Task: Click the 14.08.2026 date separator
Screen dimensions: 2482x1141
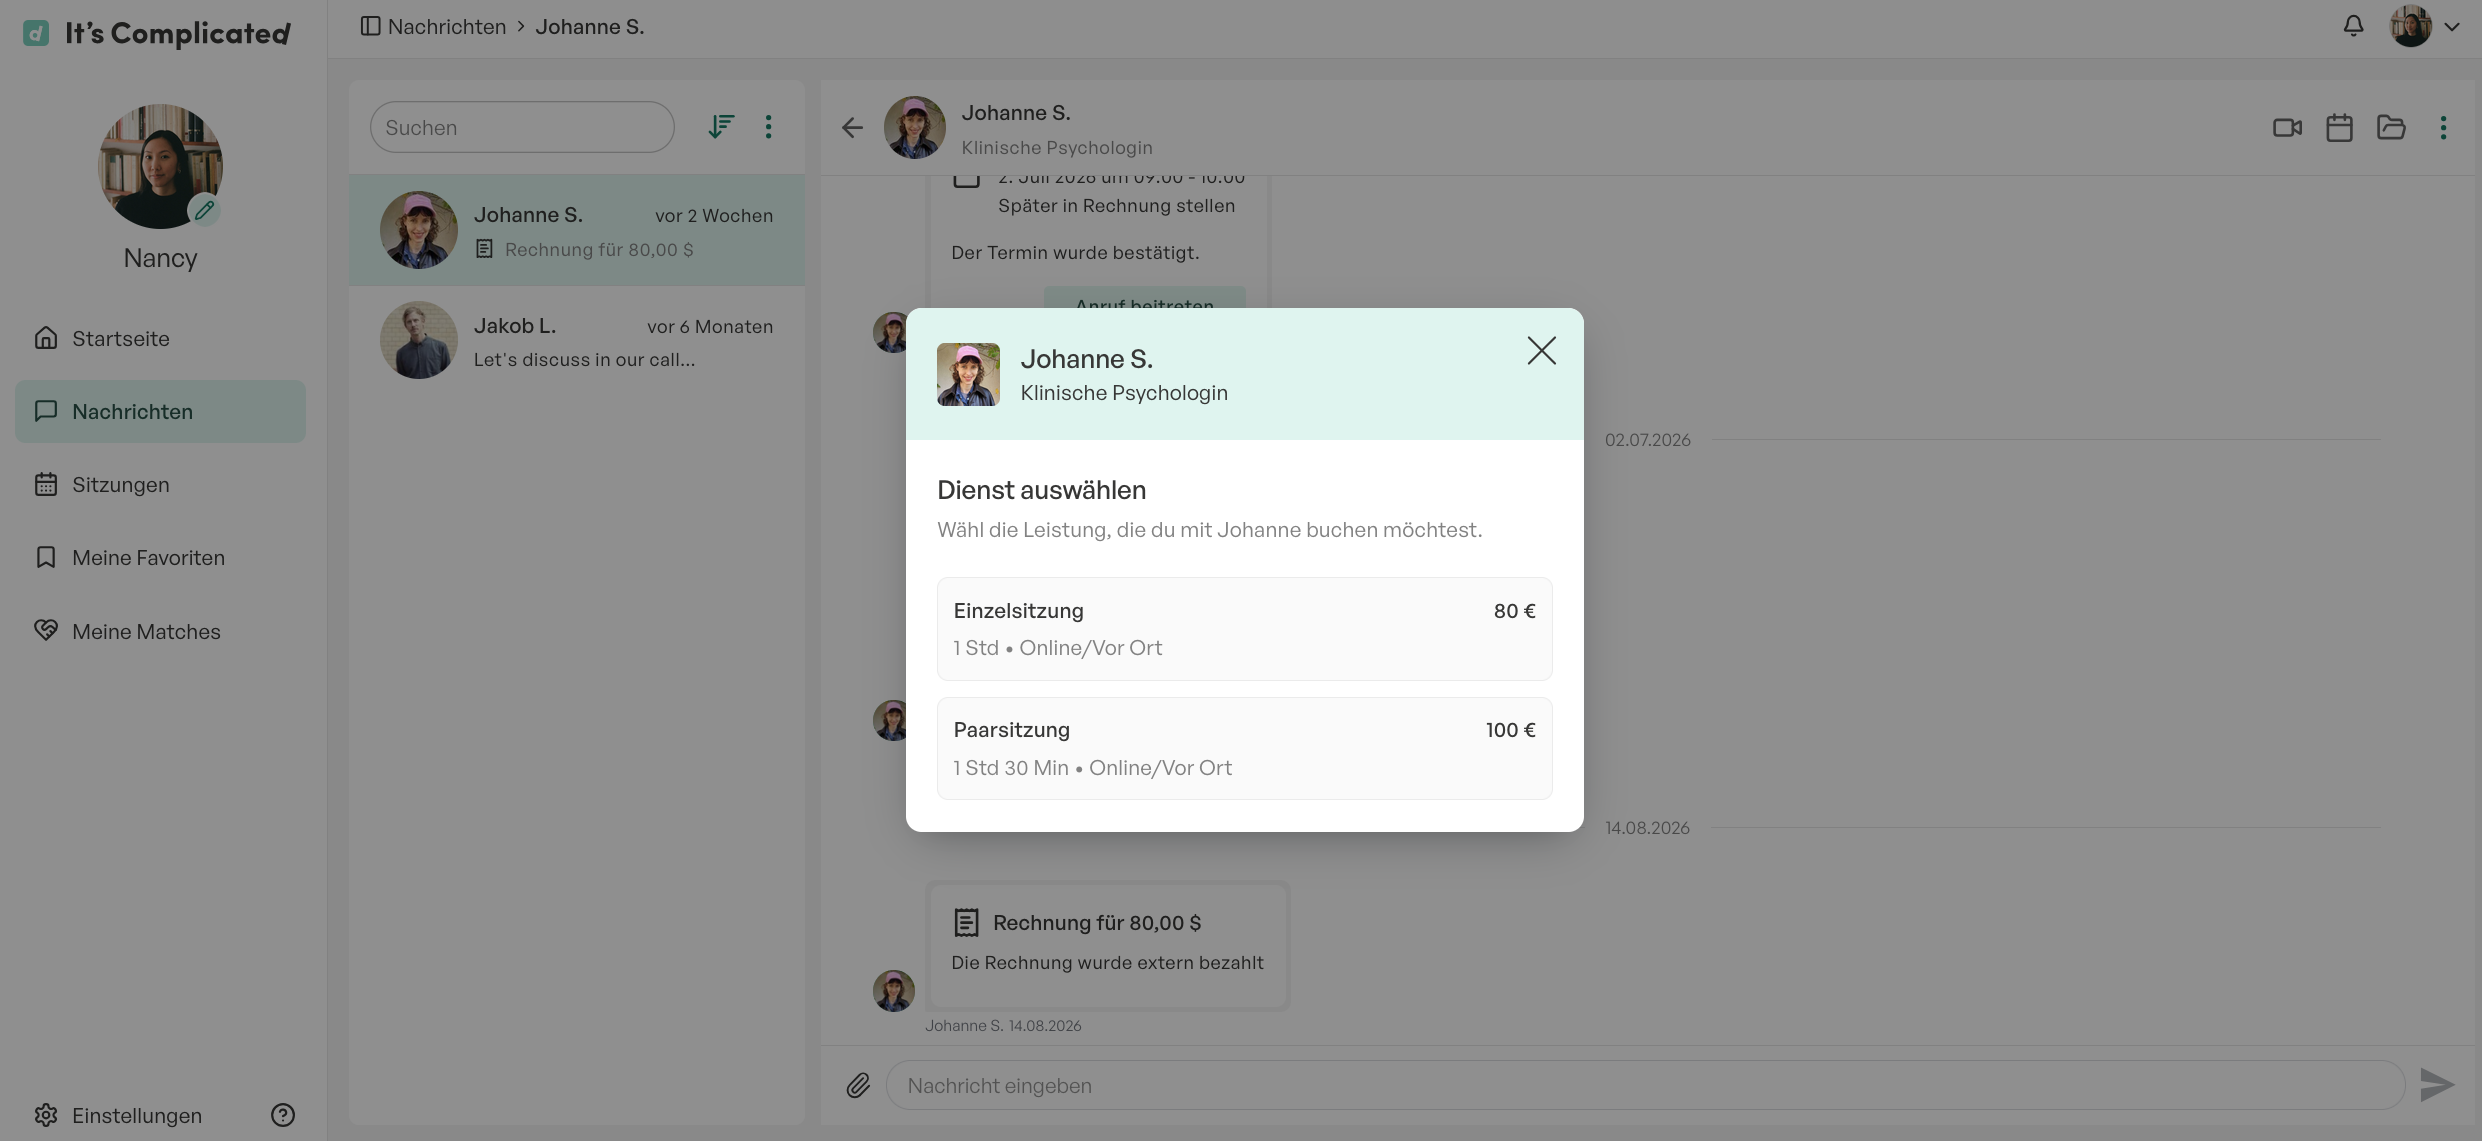Action: pos(1647,828)
